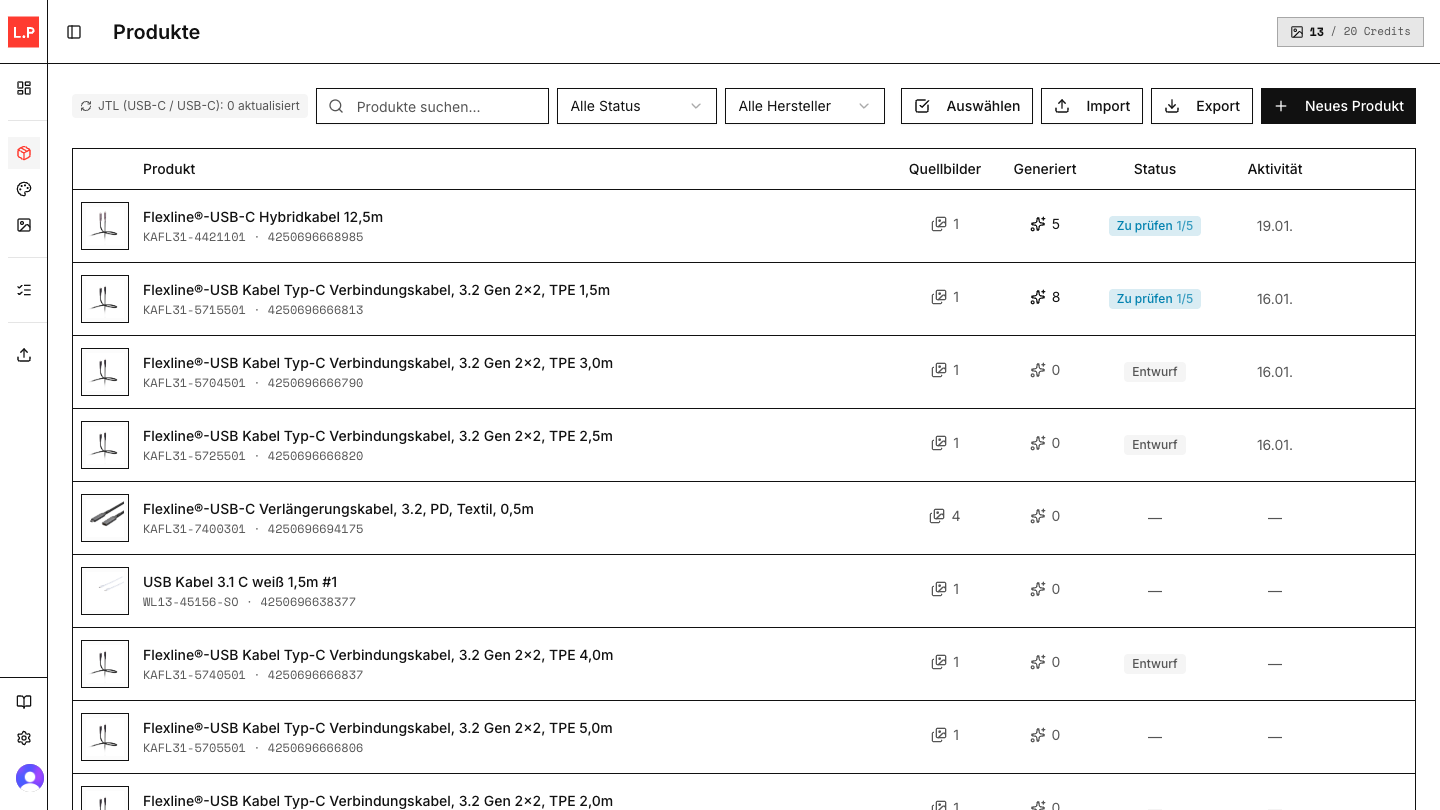The height and width of the screenshot is (810, 1440).
Task: Click Zu prüfen 1/5 badge for Hybridkabel
Action: pos(1155,226)
